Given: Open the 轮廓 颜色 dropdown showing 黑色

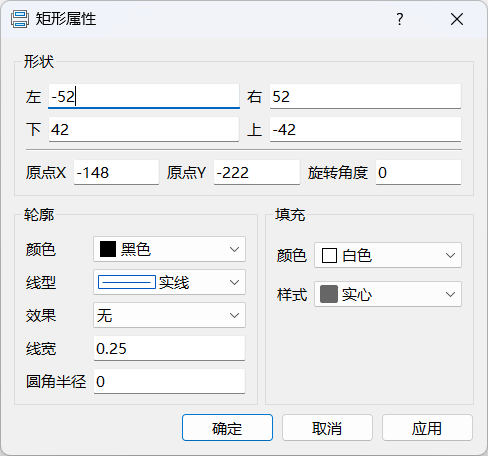Looking at the screenshot, I should [x=169, y=249].
